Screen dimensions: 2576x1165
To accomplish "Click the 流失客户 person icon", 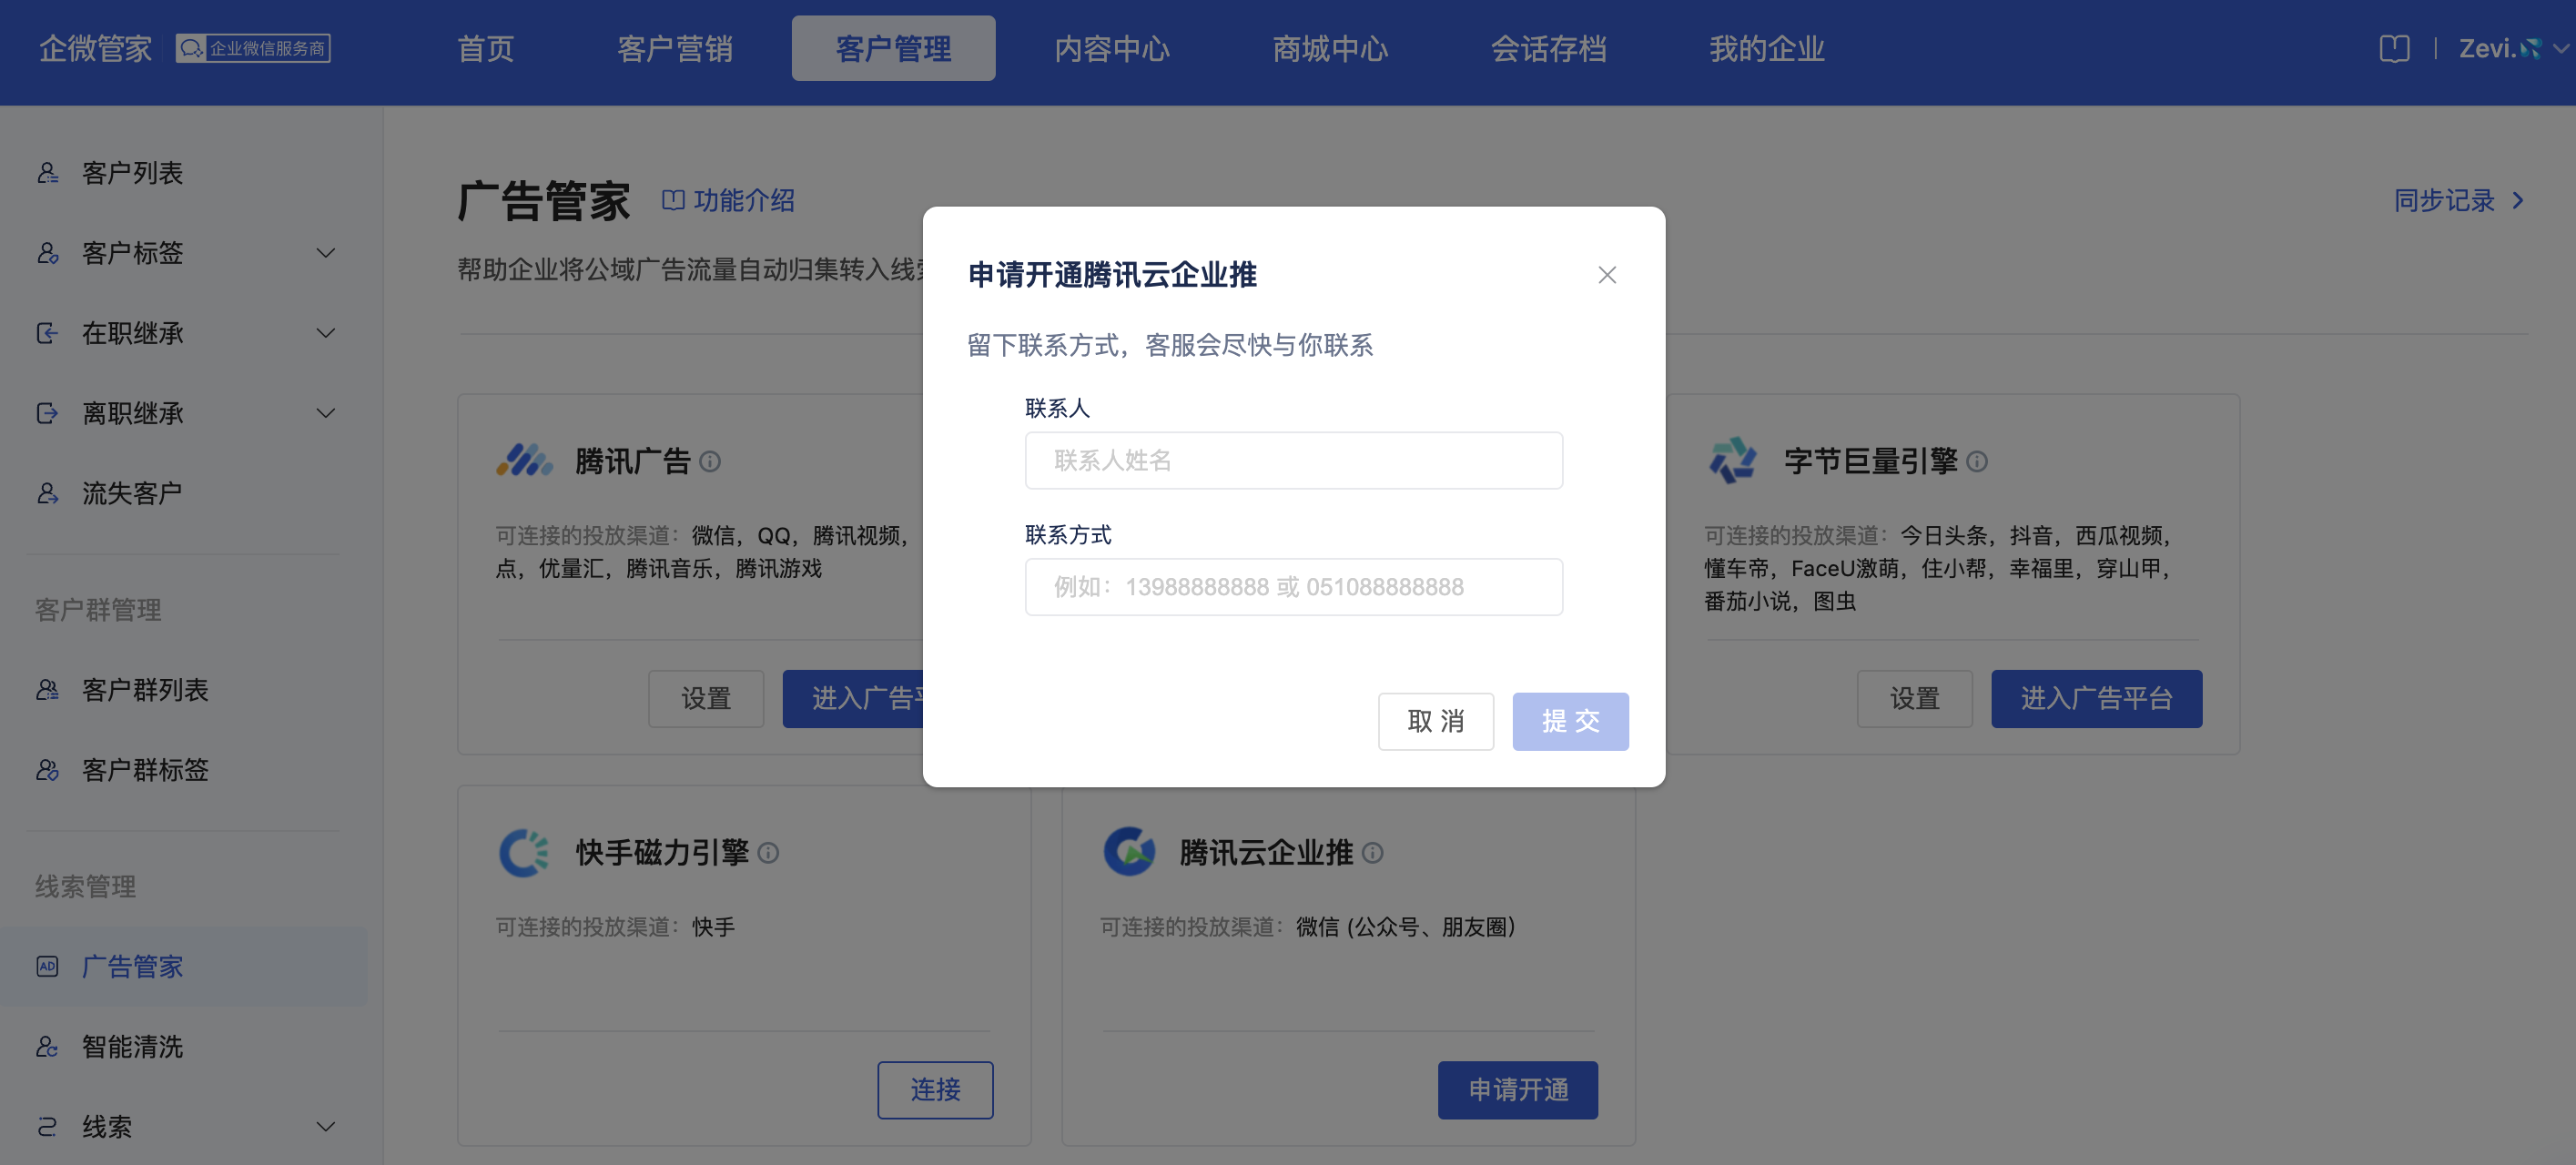I will [47, 493].
